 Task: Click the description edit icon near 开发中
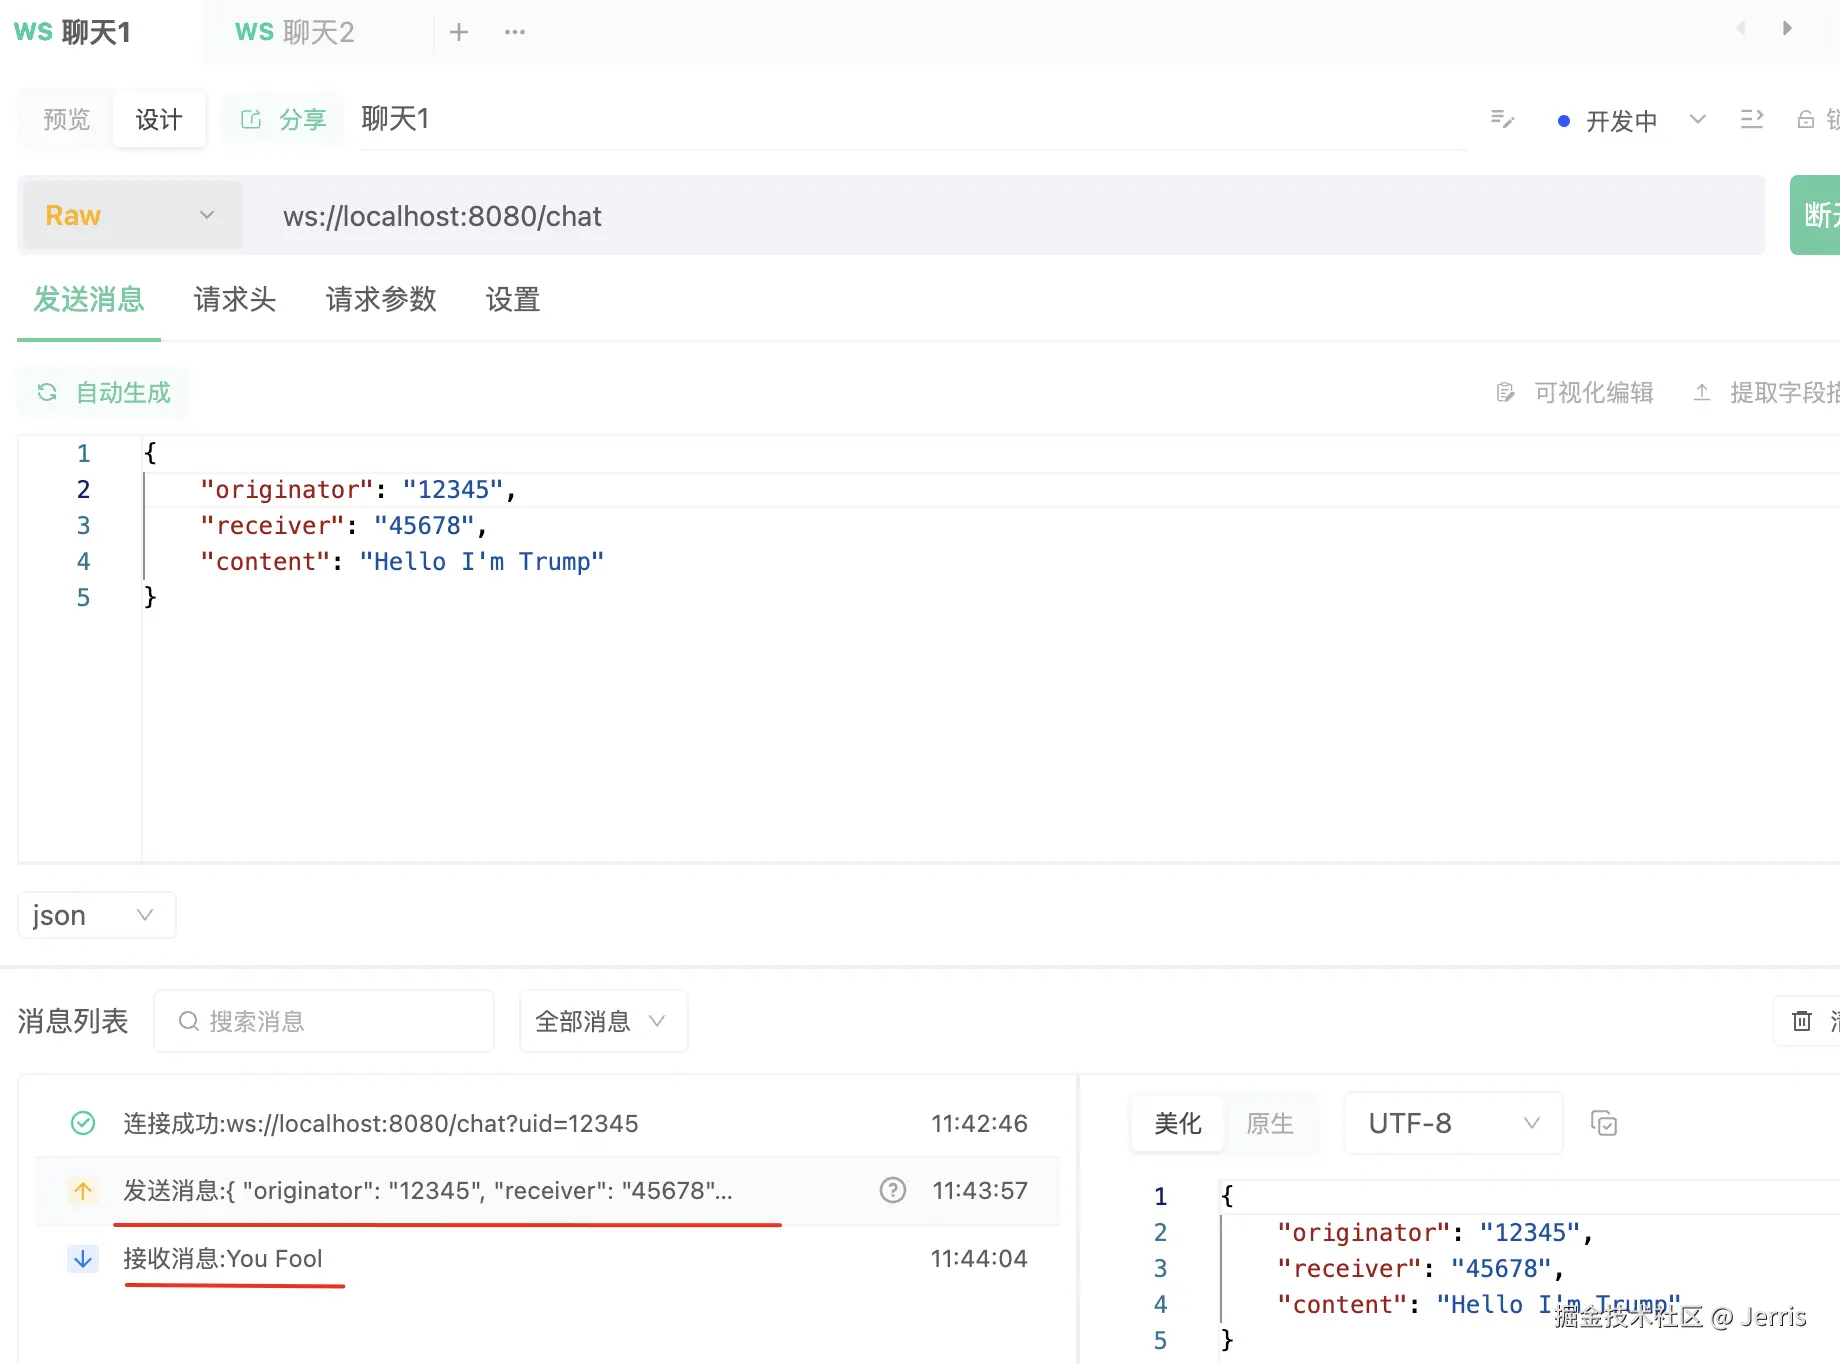1502,120
